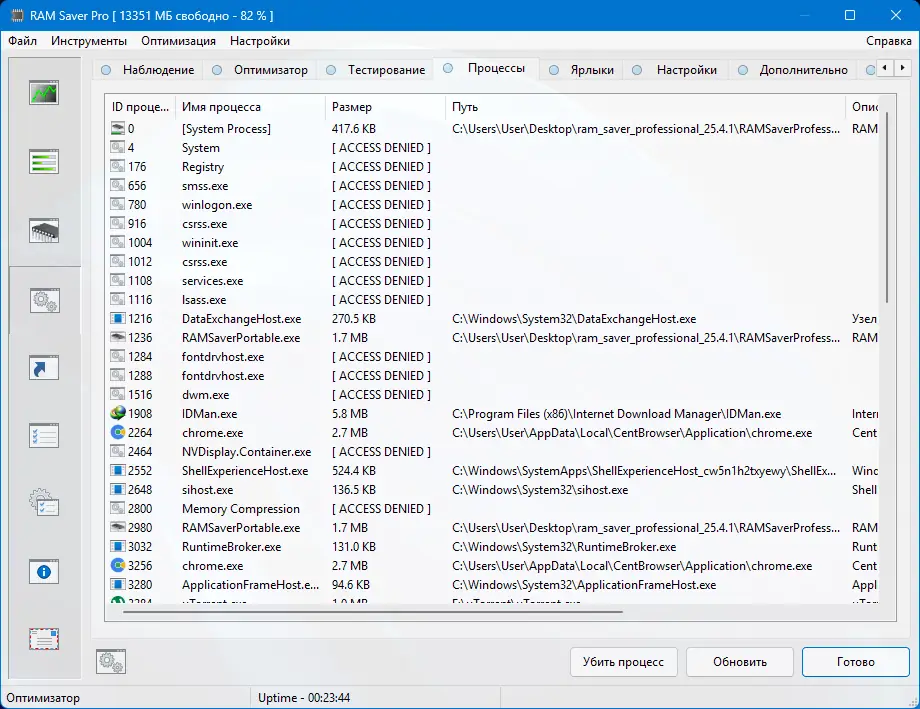This screenshot has width=920, height=709.
Task: Switch to the Ярлыки tab
Action: coord(582,70)
